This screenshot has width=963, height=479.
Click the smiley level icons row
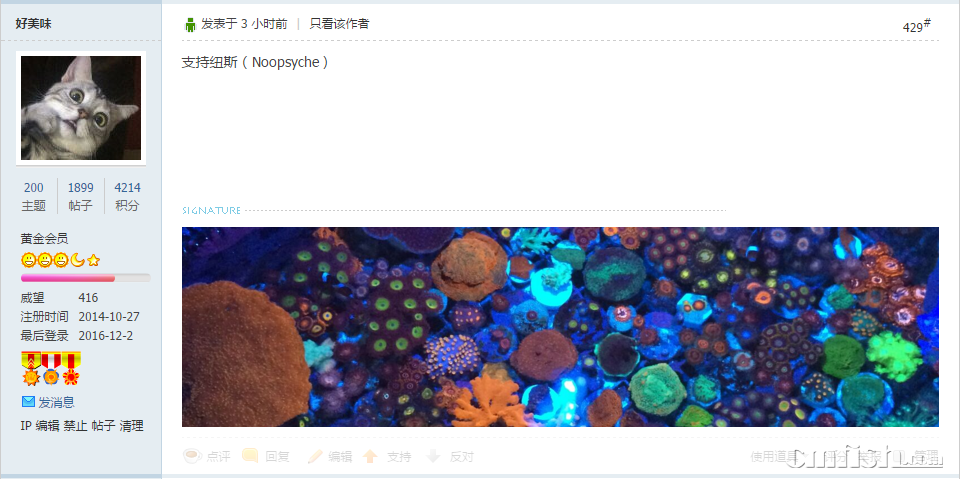point(60,260)
